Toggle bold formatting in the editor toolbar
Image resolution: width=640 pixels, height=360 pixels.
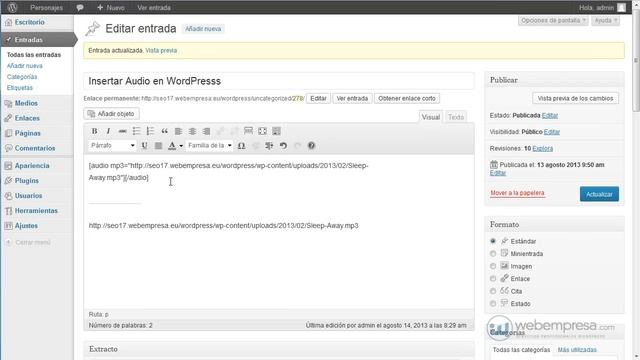(x=94, y=131)
